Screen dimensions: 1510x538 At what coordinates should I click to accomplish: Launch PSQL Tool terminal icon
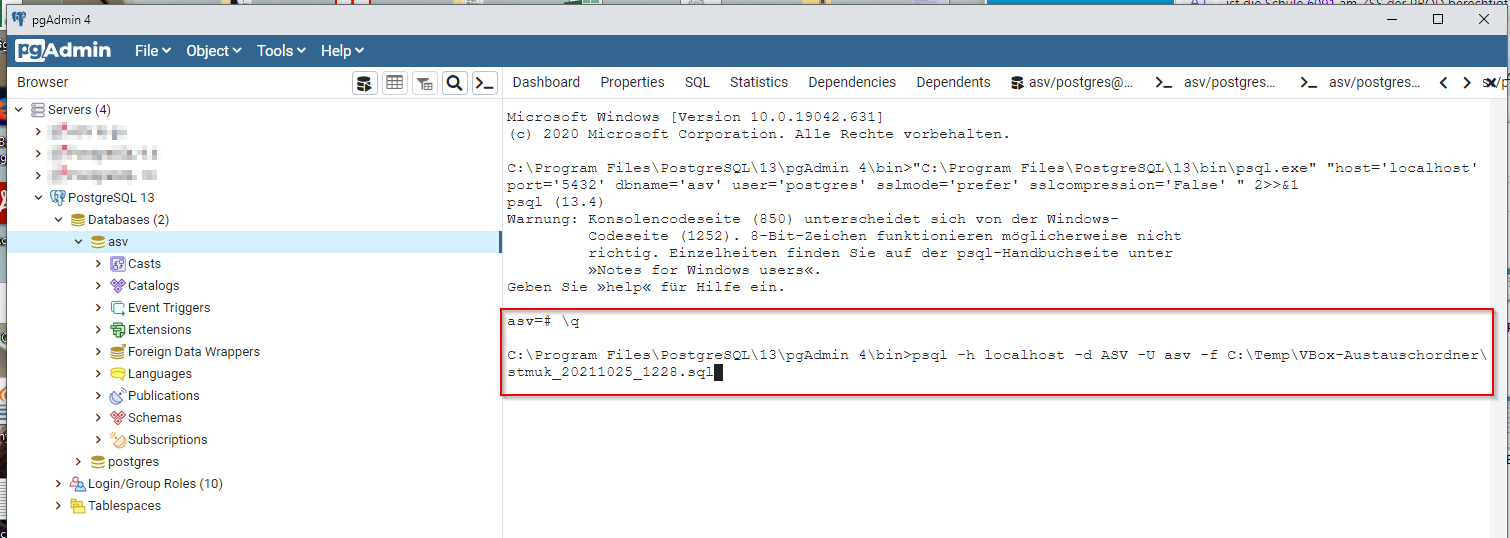point(485,83)
